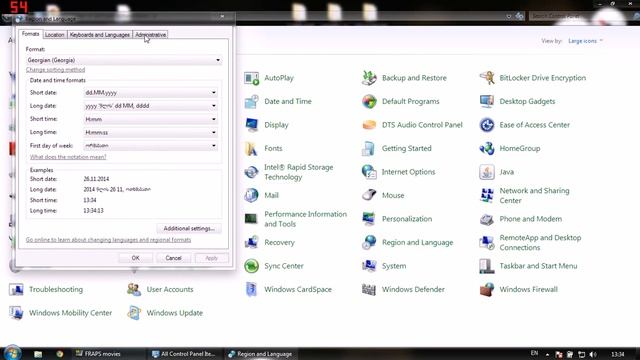
Task: Open the Java icon
Action: [487, 172]
